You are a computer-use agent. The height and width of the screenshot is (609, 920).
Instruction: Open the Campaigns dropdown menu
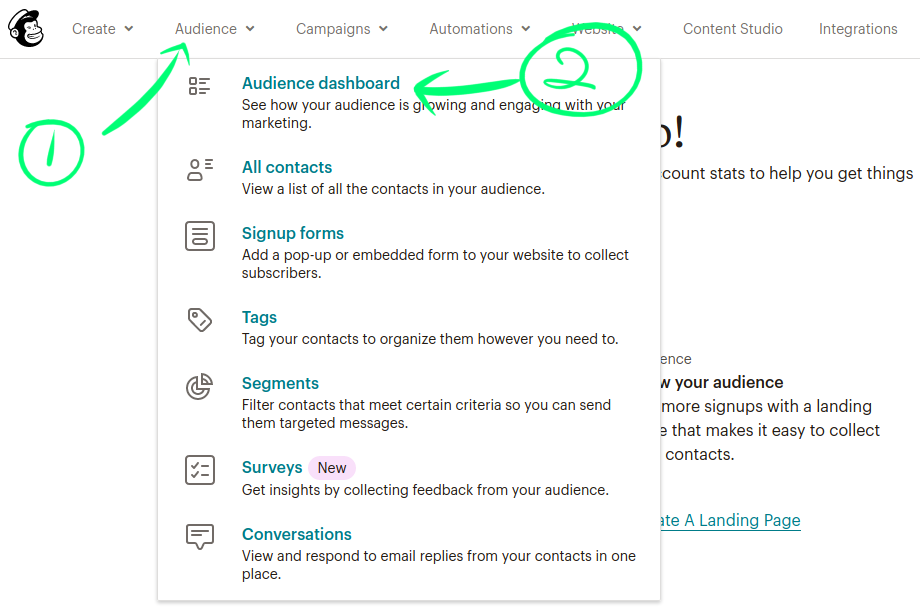point(342,29)
